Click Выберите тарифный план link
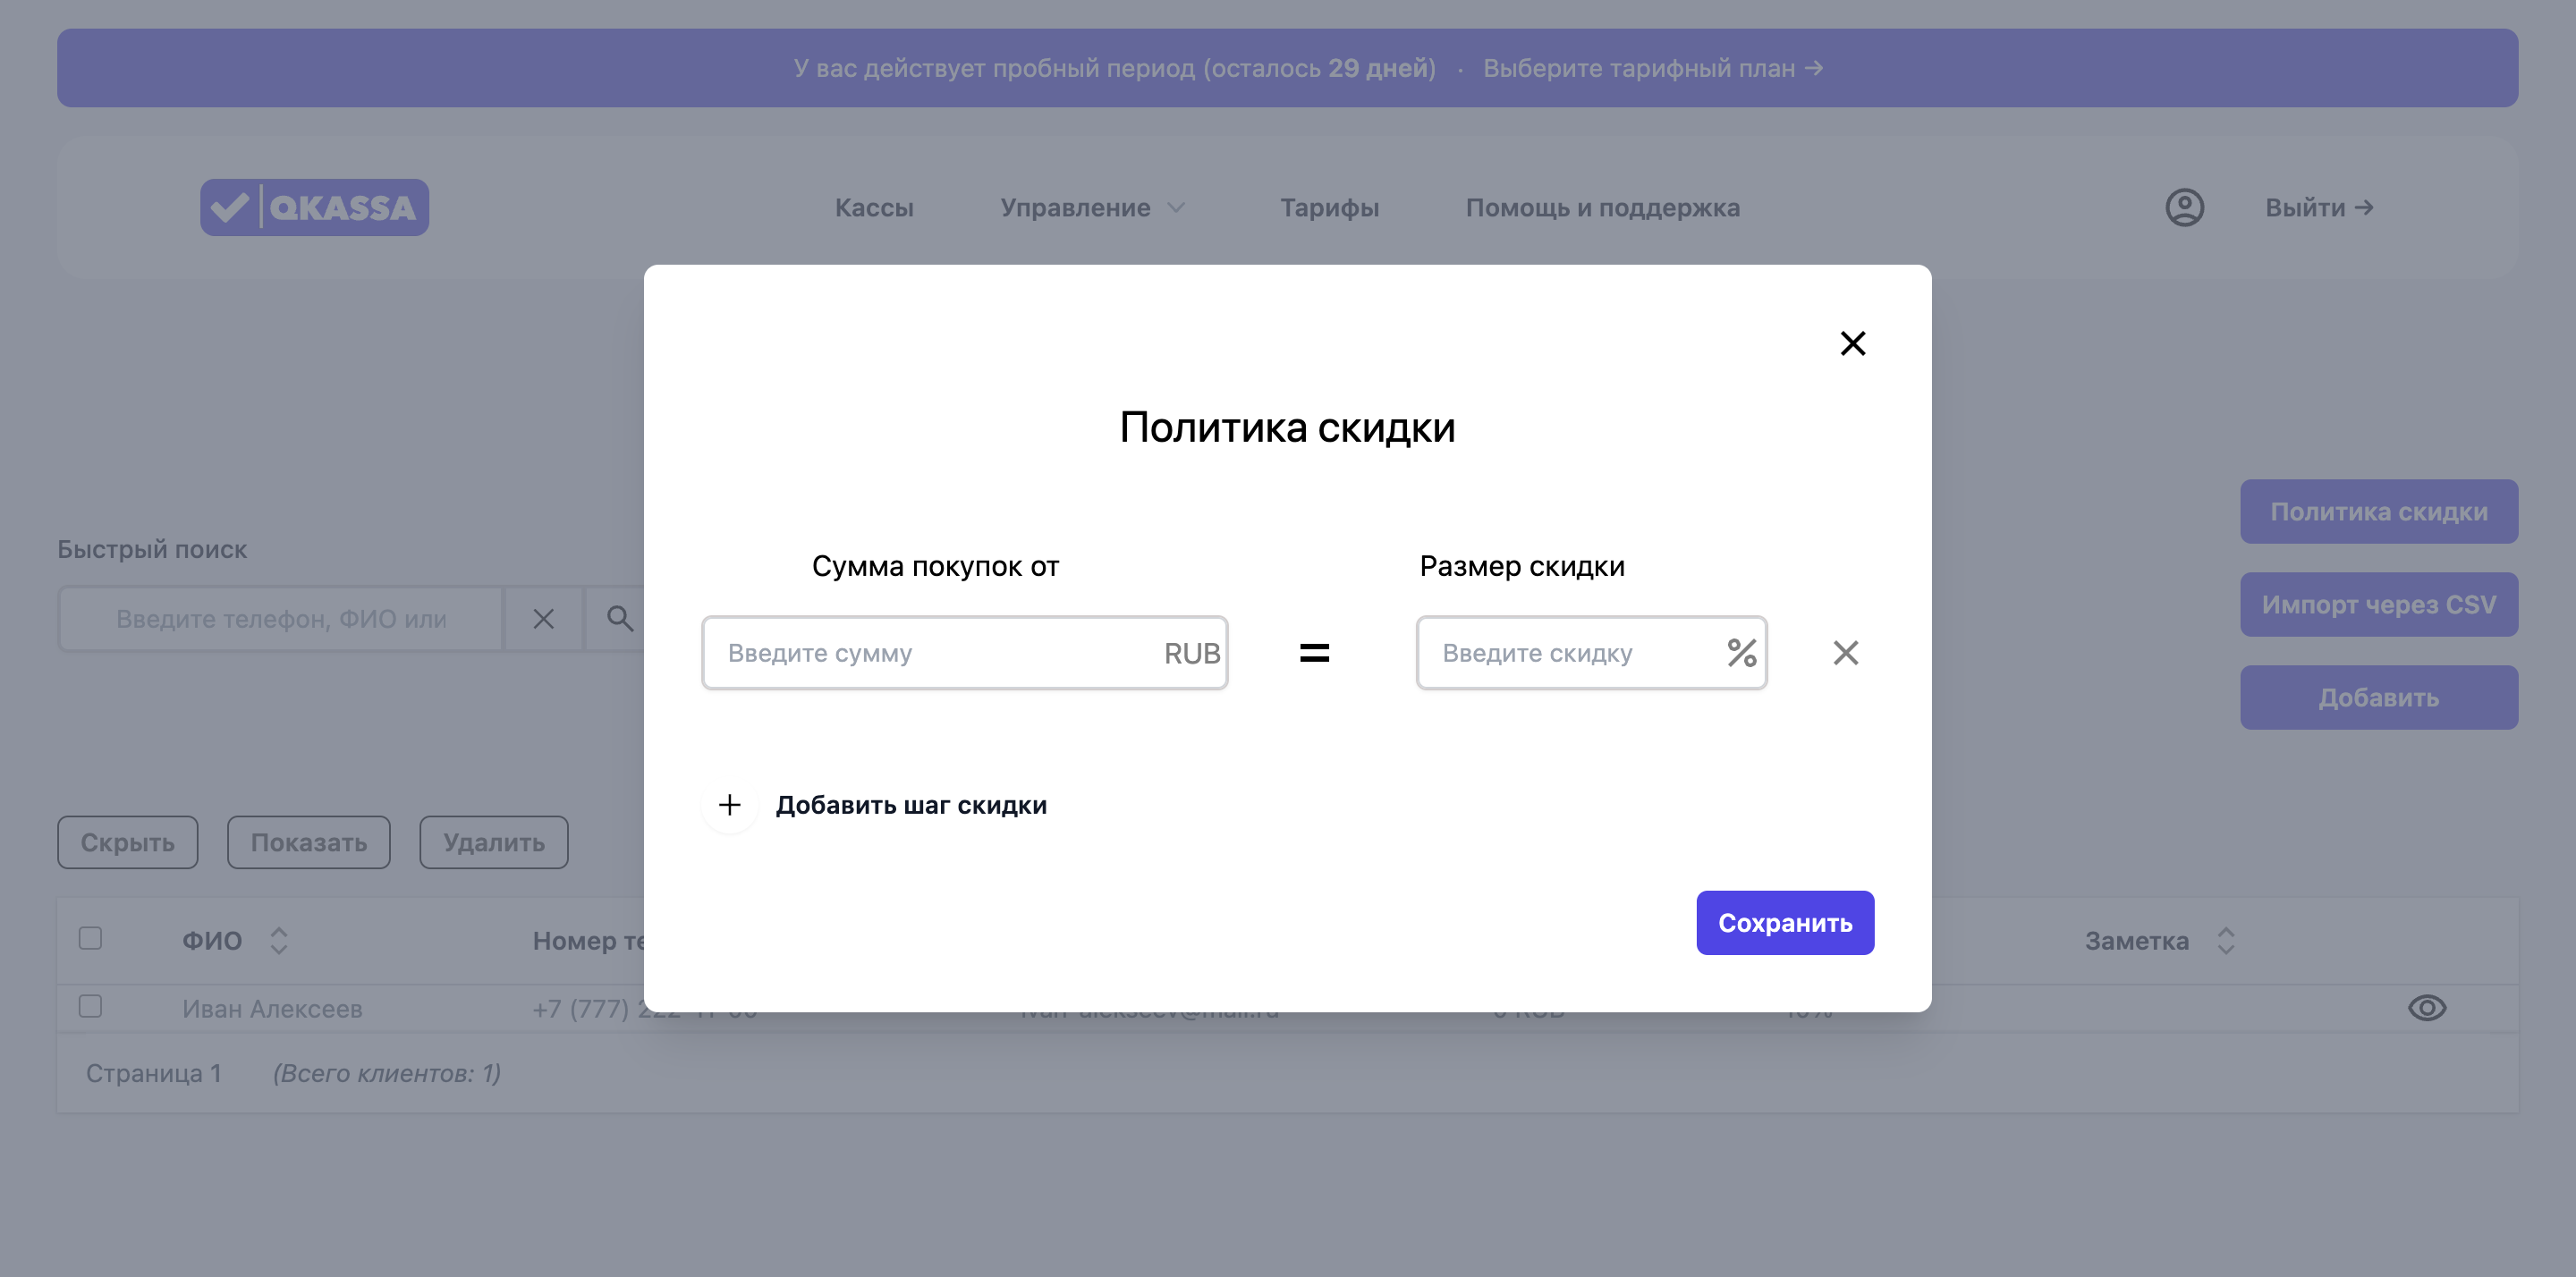Screen dimensions: 2576x1277 pos(1652,68)
